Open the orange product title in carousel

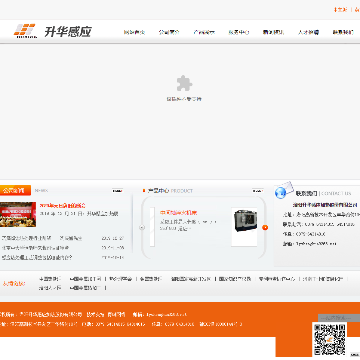(x=178, y=212)
